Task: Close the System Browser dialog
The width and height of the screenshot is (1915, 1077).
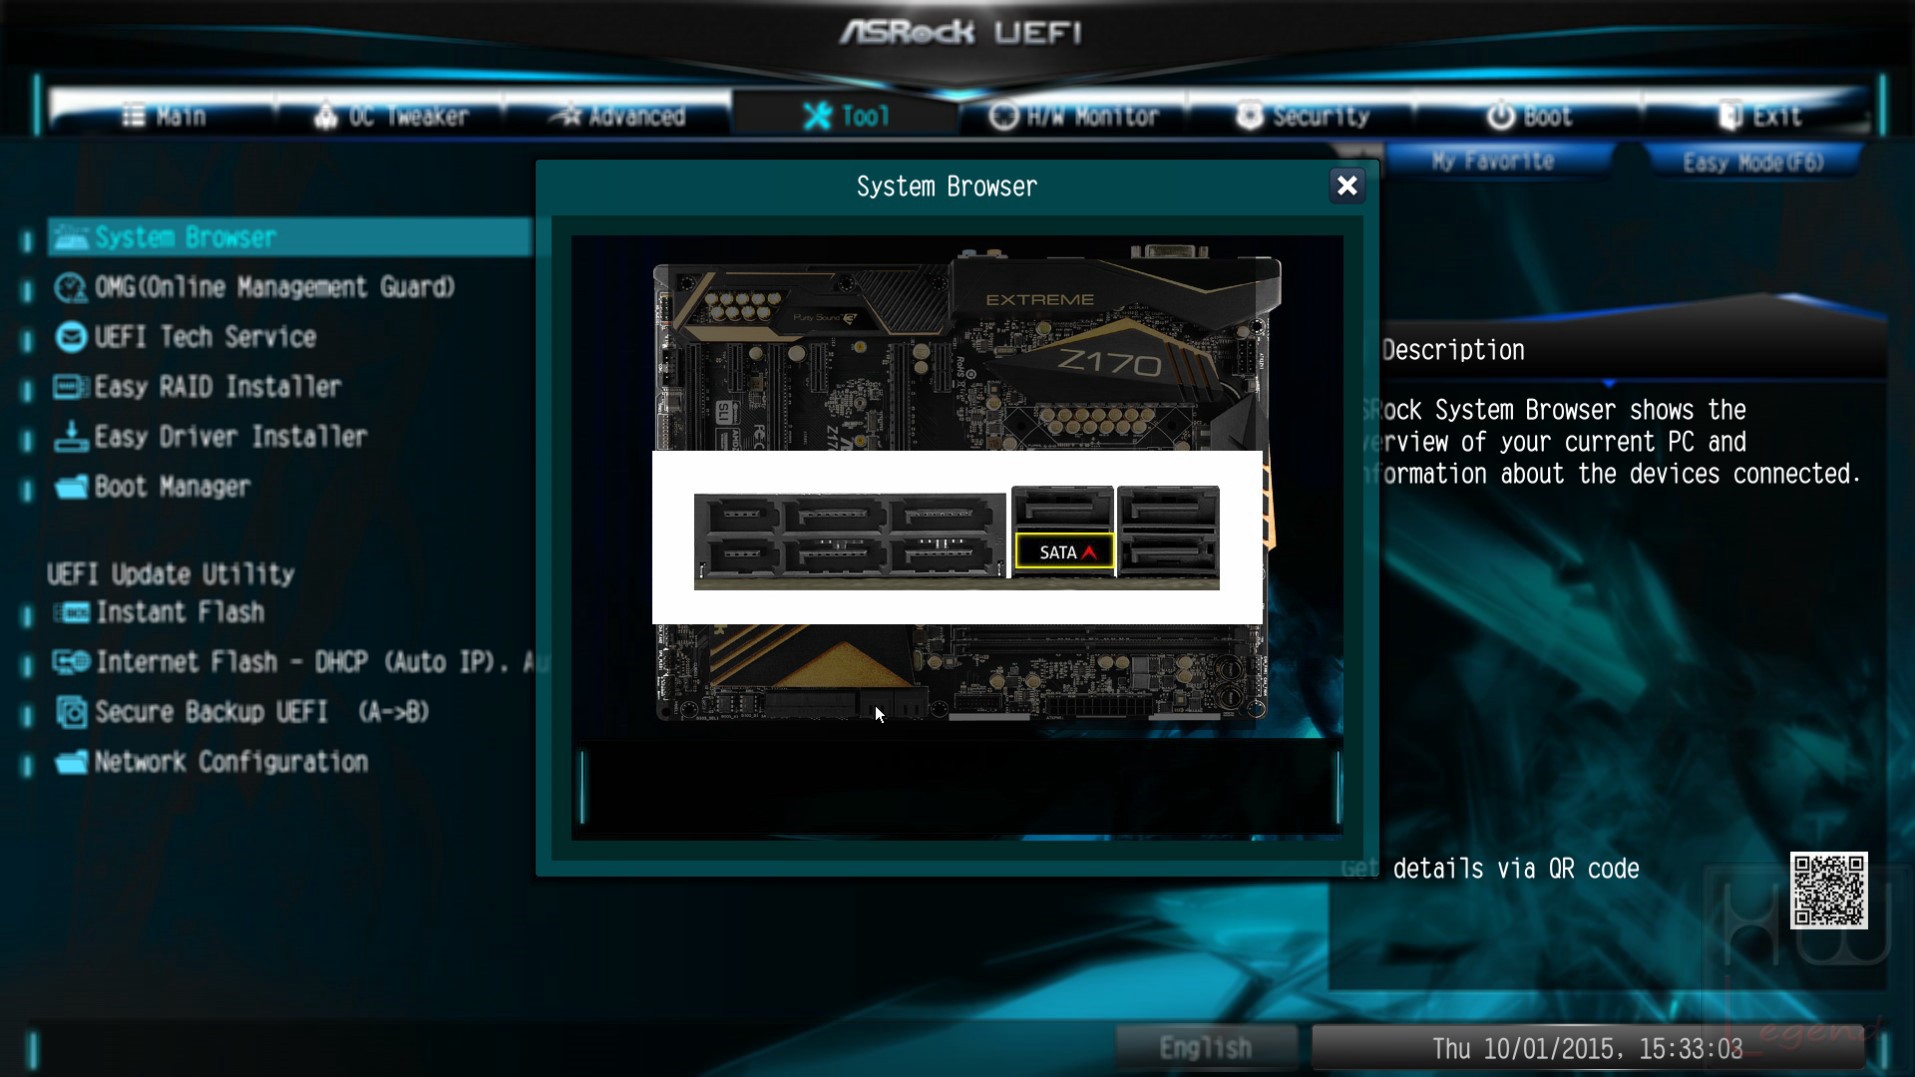Action: point(1347,186)
